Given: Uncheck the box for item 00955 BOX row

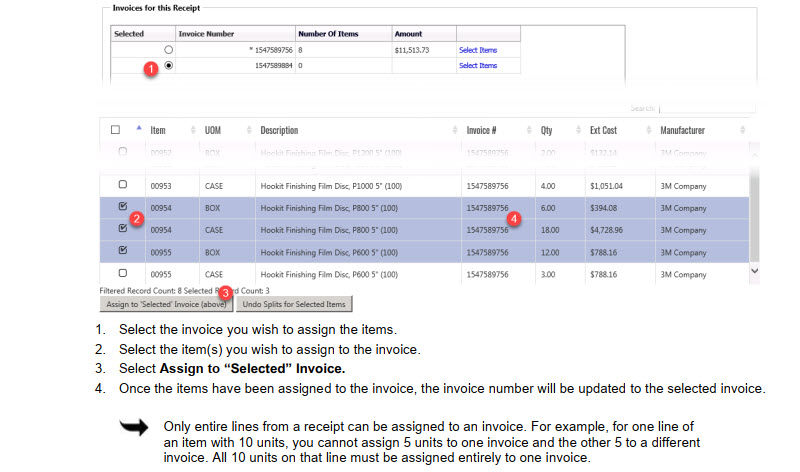Looking at the screenshot, I should point(122,250).
